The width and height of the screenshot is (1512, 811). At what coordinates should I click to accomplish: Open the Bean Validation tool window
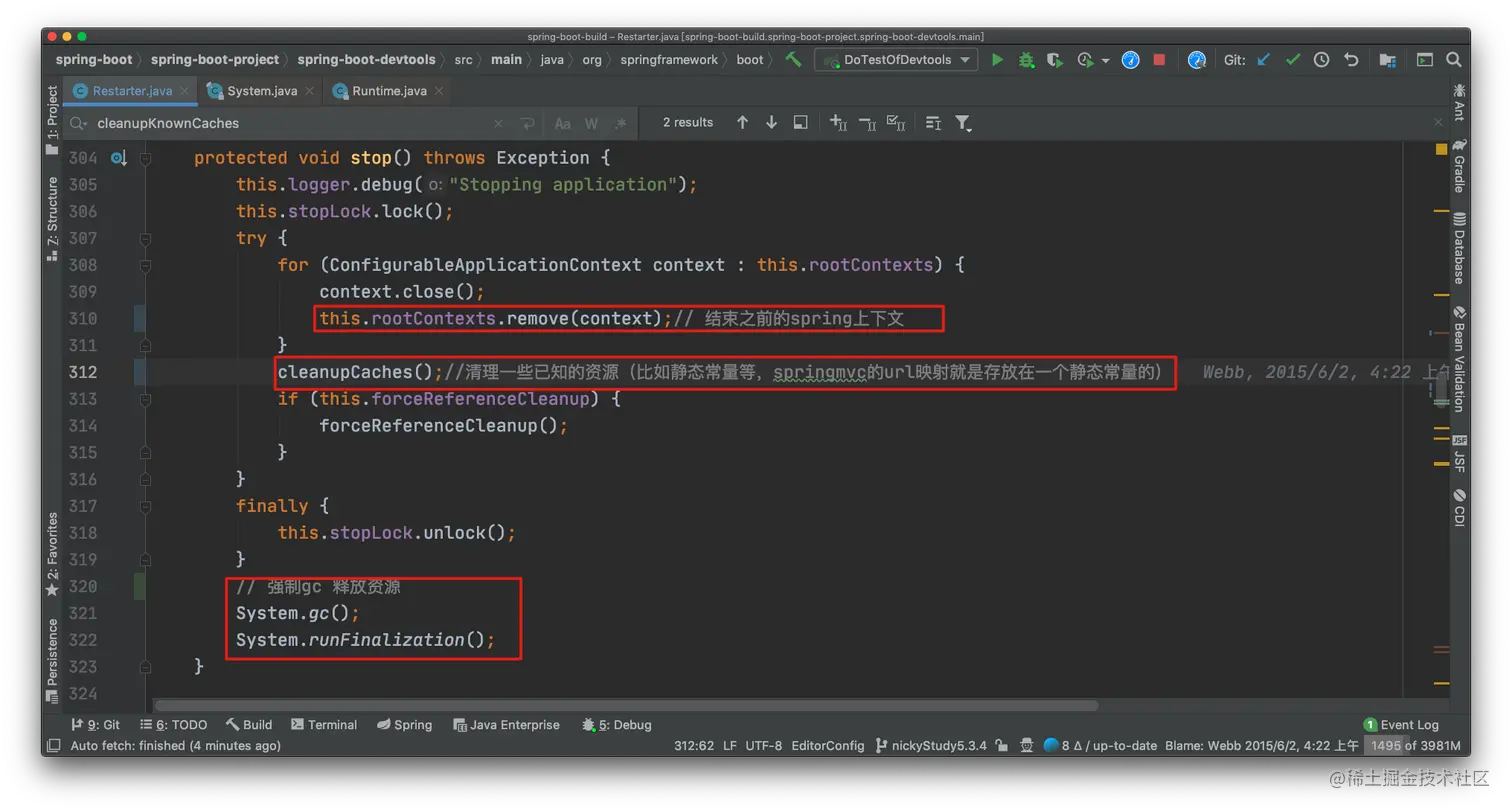click(x=1459, y=358)
